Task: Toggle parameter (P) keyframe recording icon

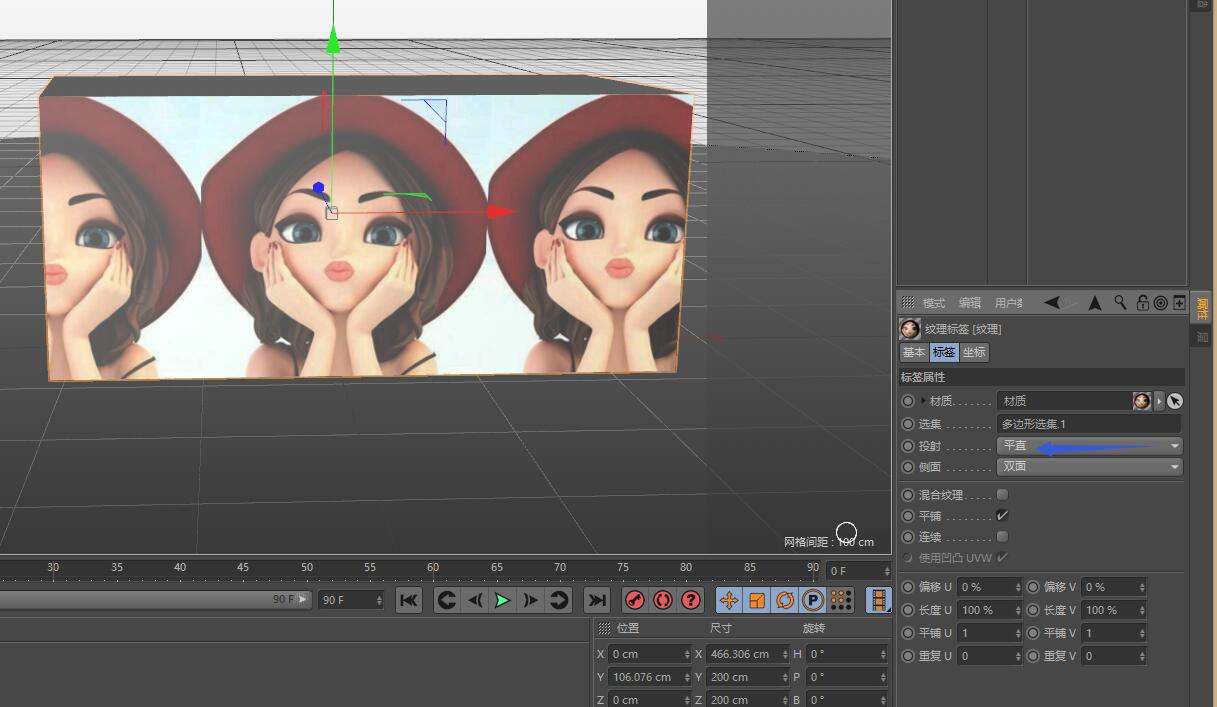Action: (x=813, y=600)
